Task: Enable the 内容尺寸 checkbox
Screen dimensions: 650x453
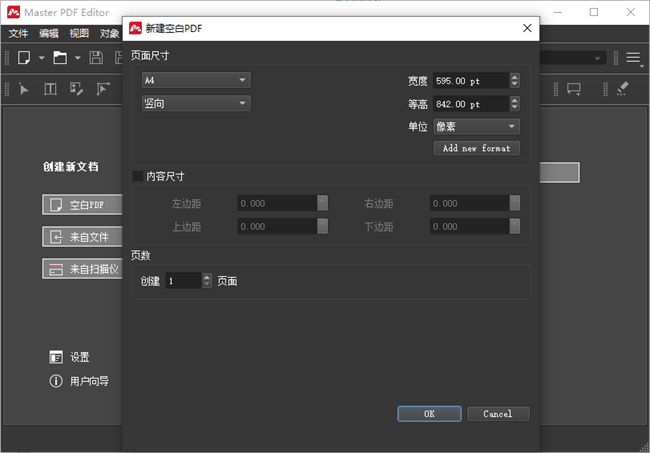Action: (x=138, y=176)
